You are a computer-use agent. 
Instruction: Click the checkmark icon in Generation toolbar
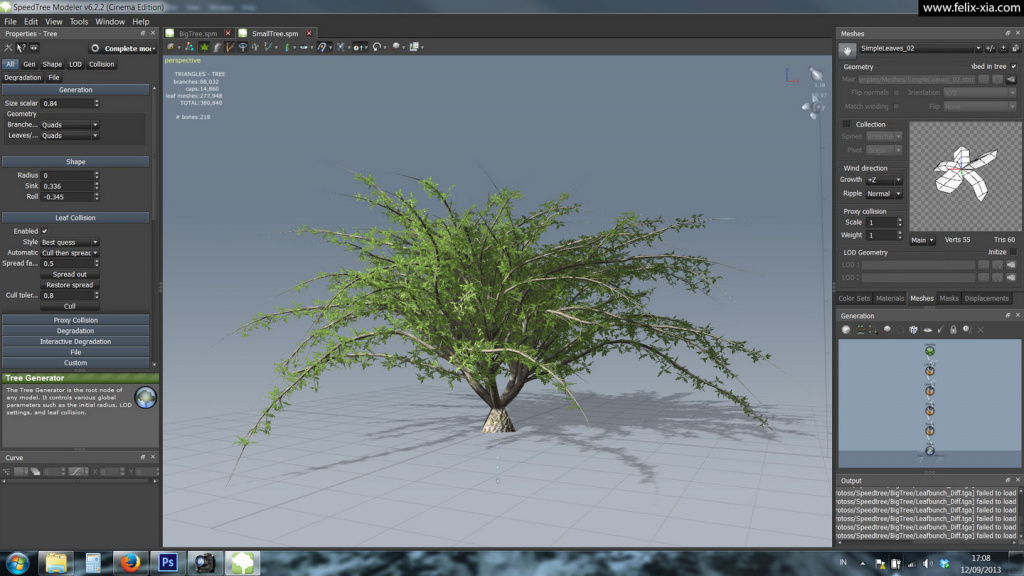(940, 330)
